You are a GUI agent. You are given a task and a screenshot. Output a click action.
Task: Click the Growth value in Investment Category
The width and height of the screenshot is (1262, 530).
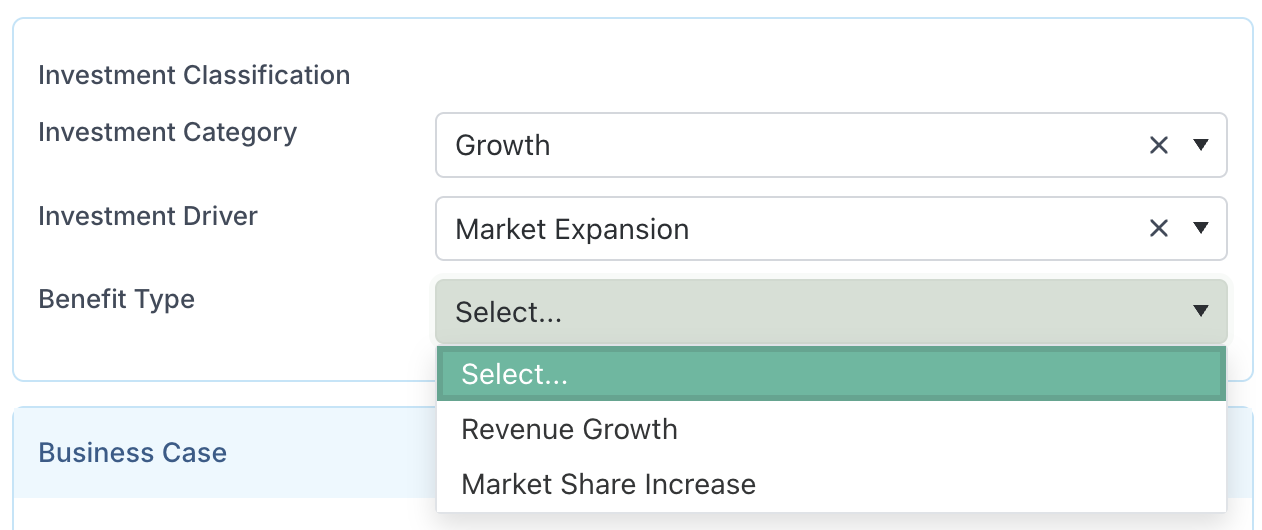503,145
